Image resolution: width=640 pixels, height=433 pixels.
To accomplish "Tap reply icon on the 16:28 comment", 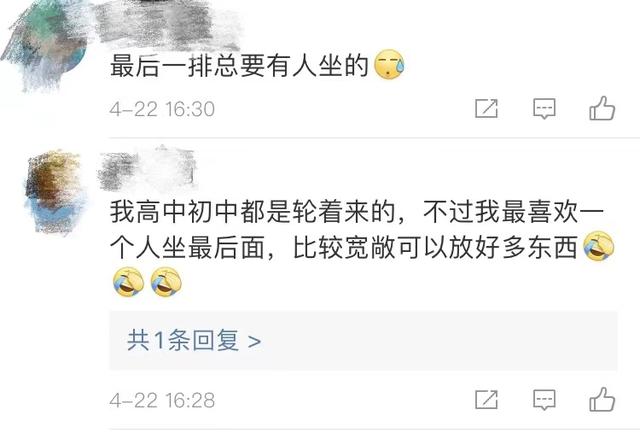I will [544, 400].
